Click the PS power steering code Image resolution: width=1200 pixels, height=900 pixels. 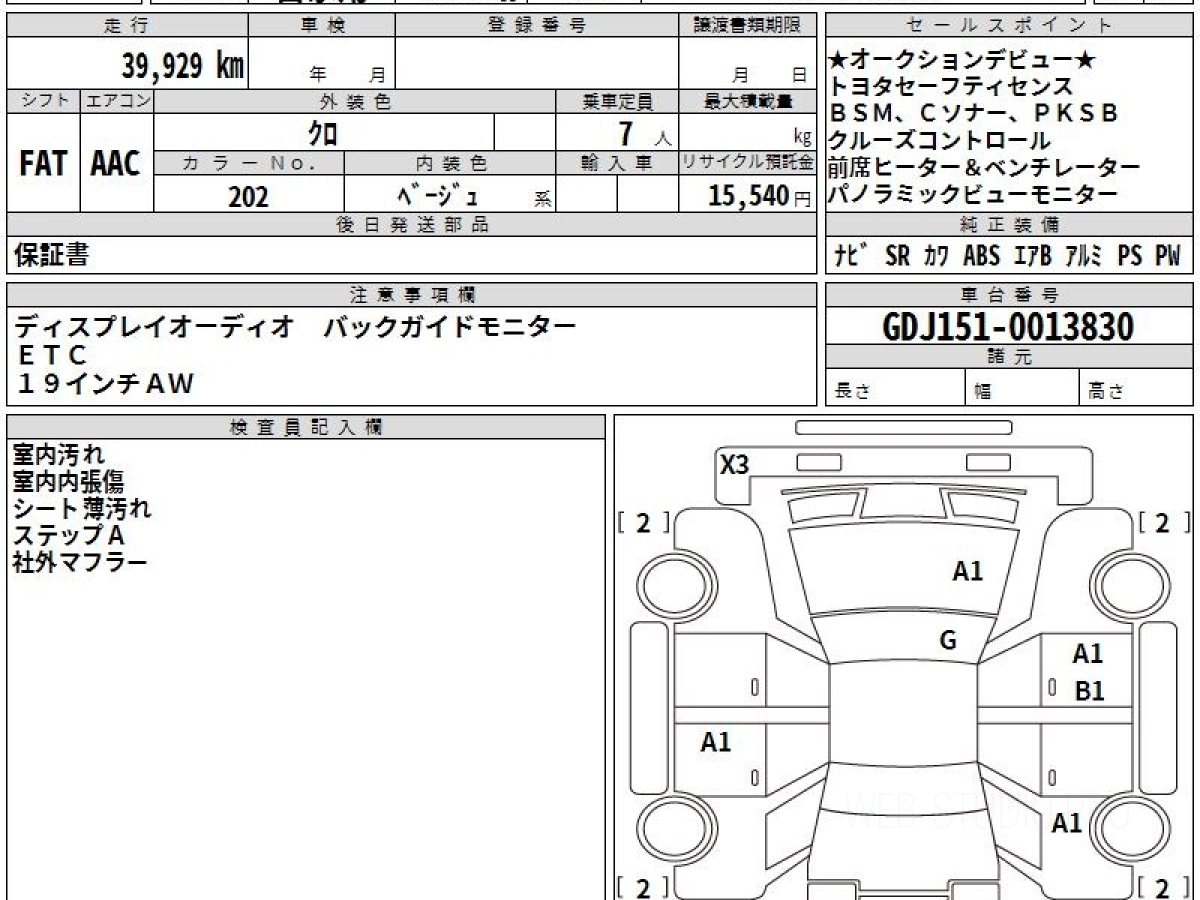click(1130, 256)
